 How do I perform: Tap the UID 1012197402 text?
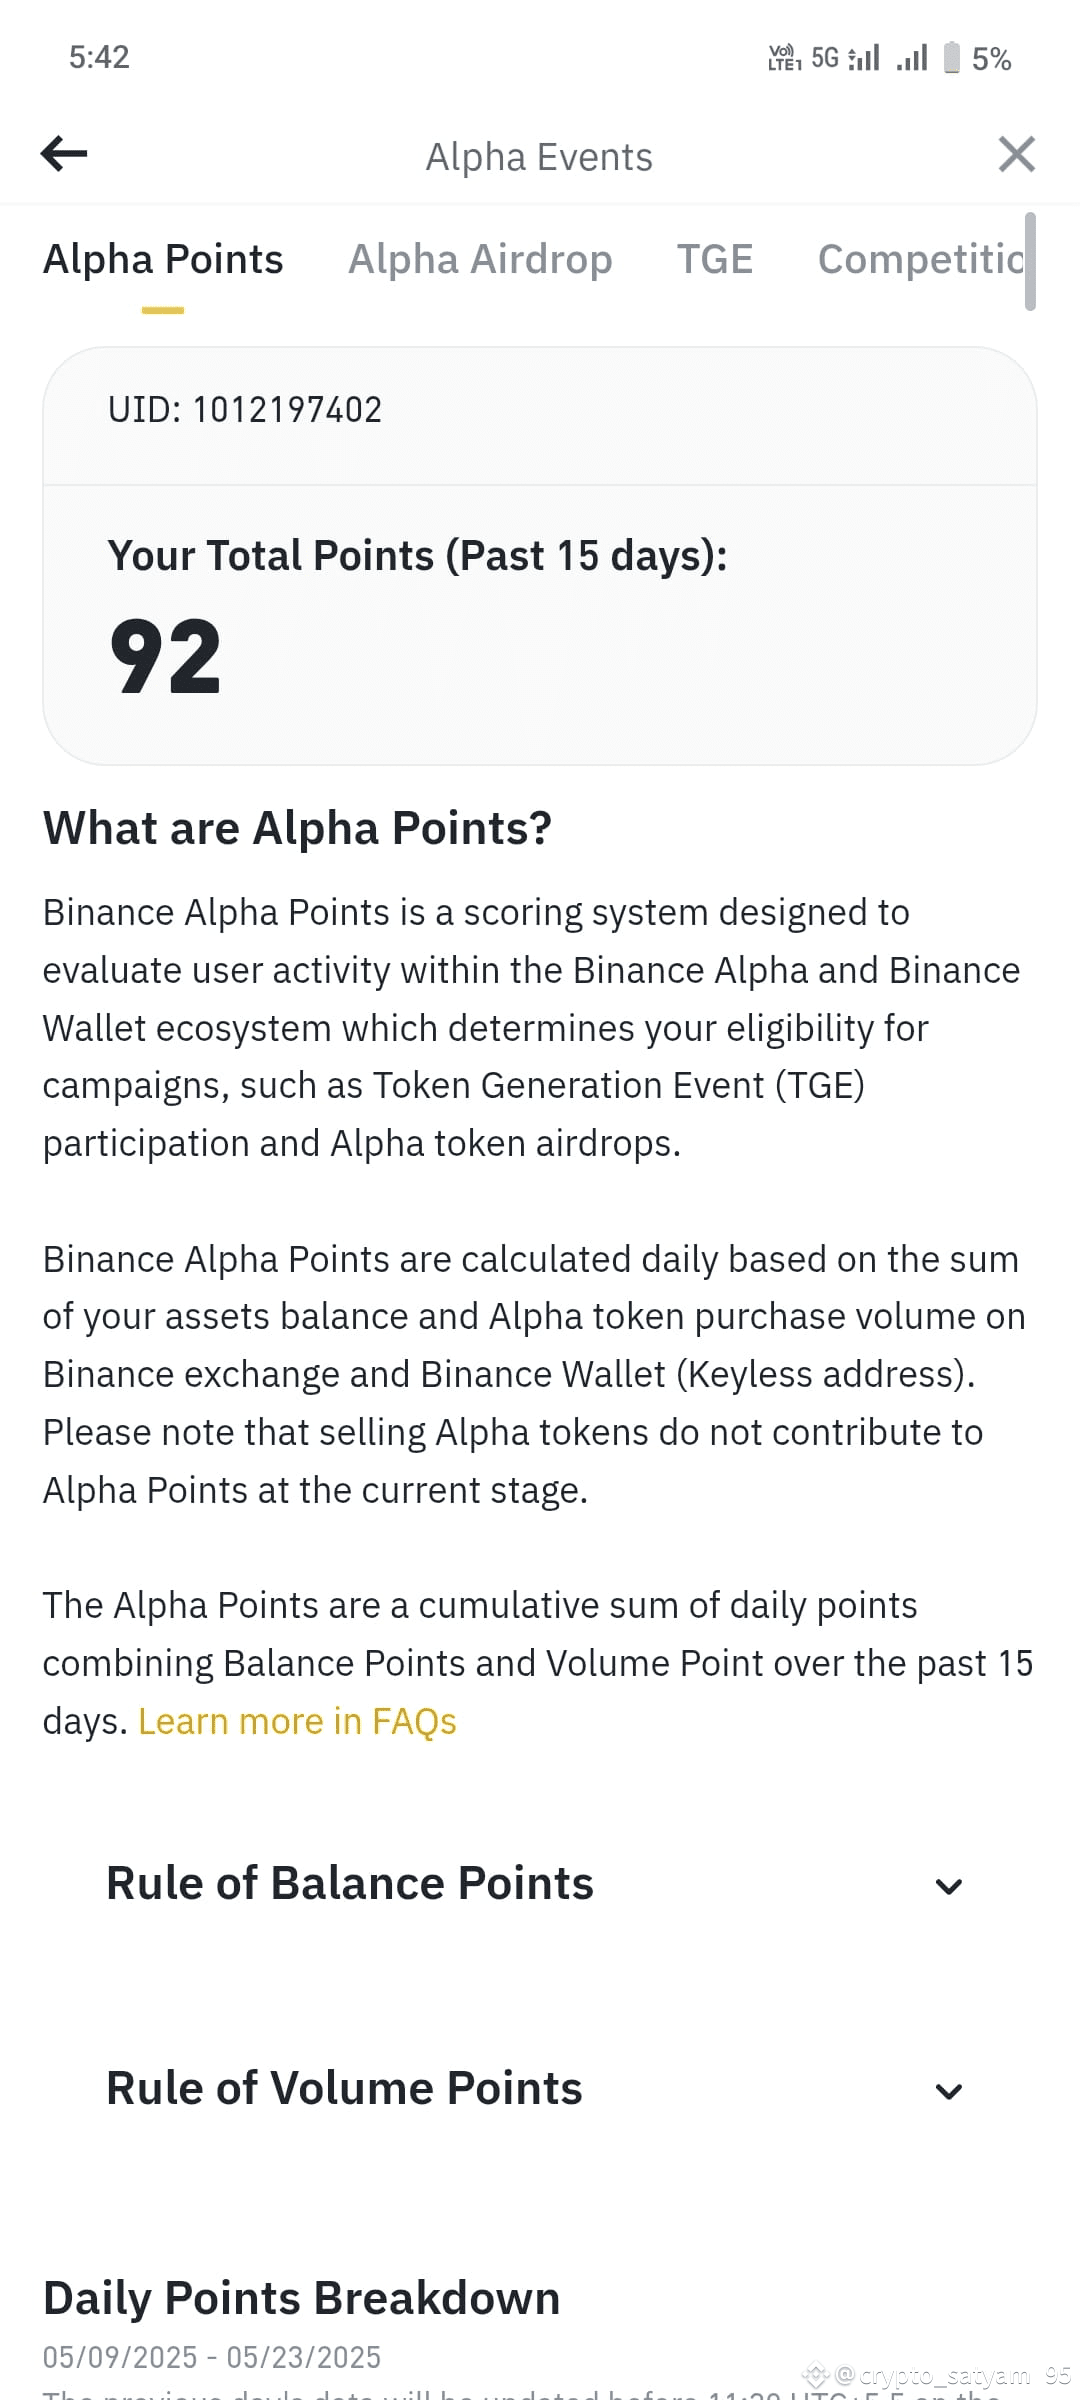[245, 410]
